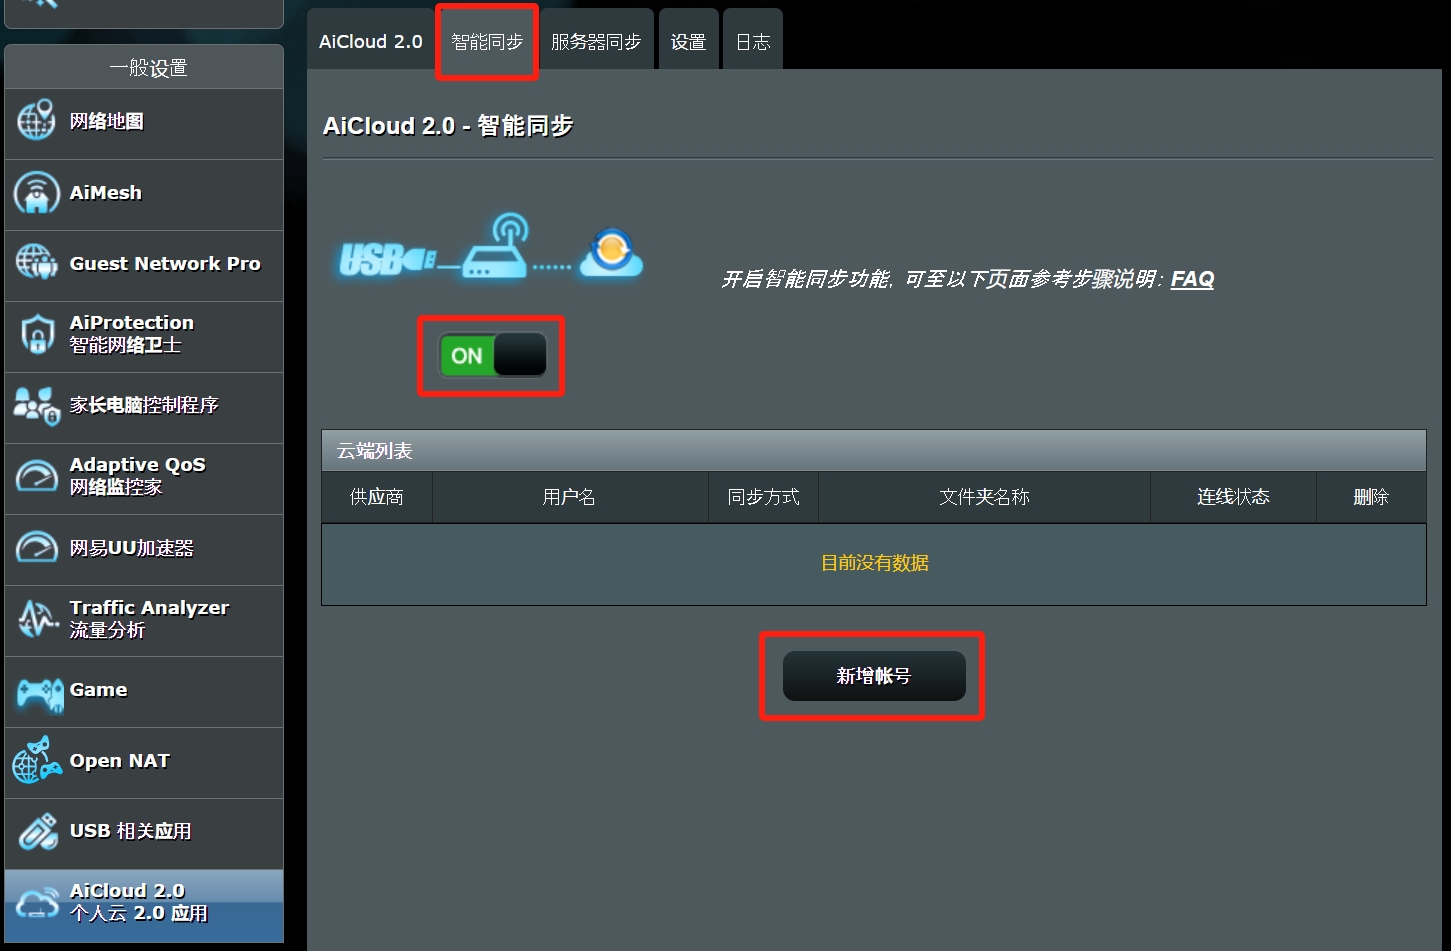Click the USB application drive icon
Viewport: 1451px width, 951px height.
click(x=38, y=832)
